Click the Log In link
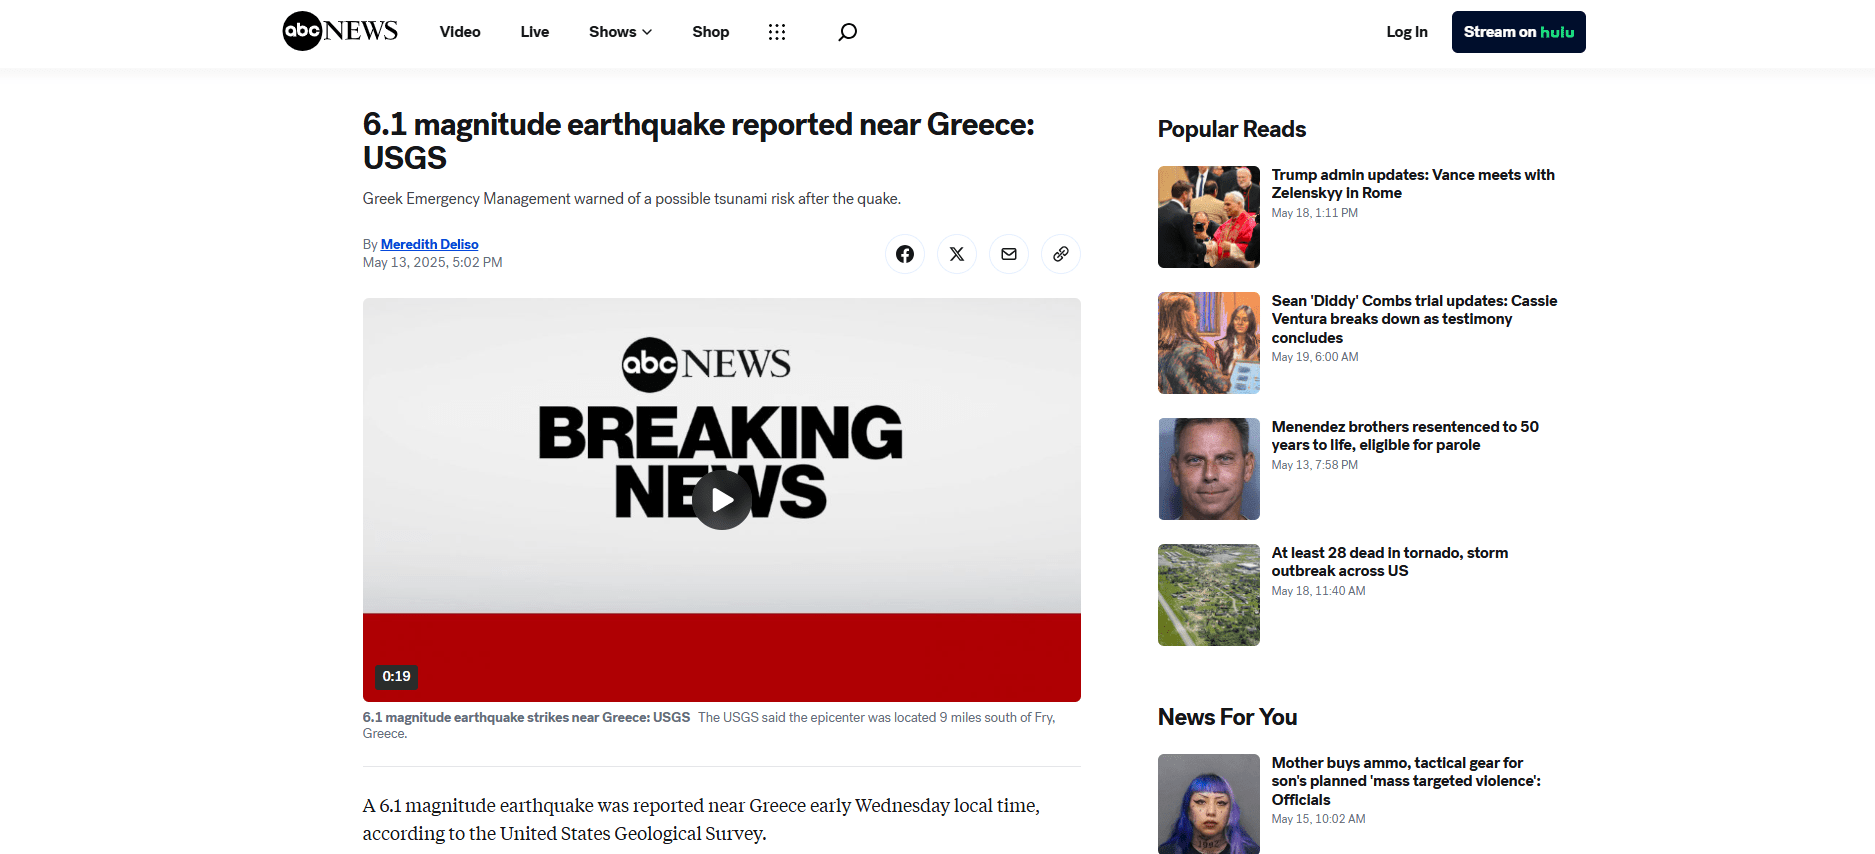The width and height of the screenshot is (1875, 854). pyautogui.click(x=1406, y=32)
